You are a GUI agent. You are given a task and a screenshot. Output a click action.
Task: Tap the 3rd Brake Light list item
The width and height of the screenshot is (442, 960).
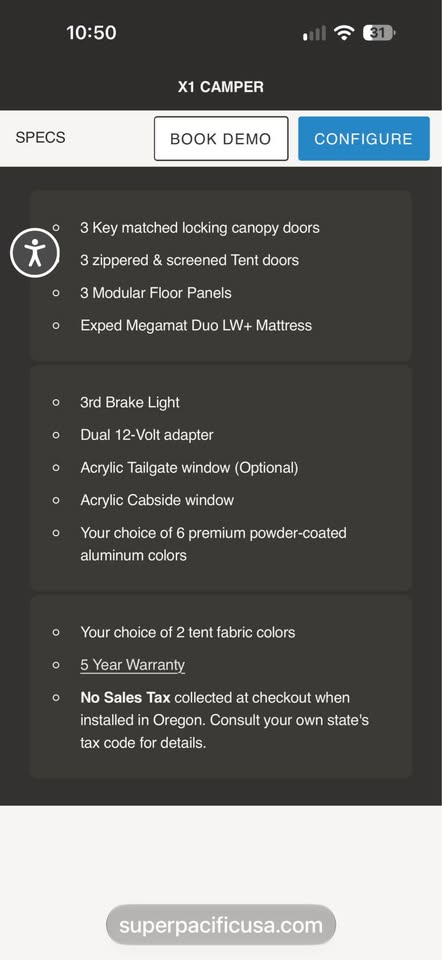click(130, 402)
